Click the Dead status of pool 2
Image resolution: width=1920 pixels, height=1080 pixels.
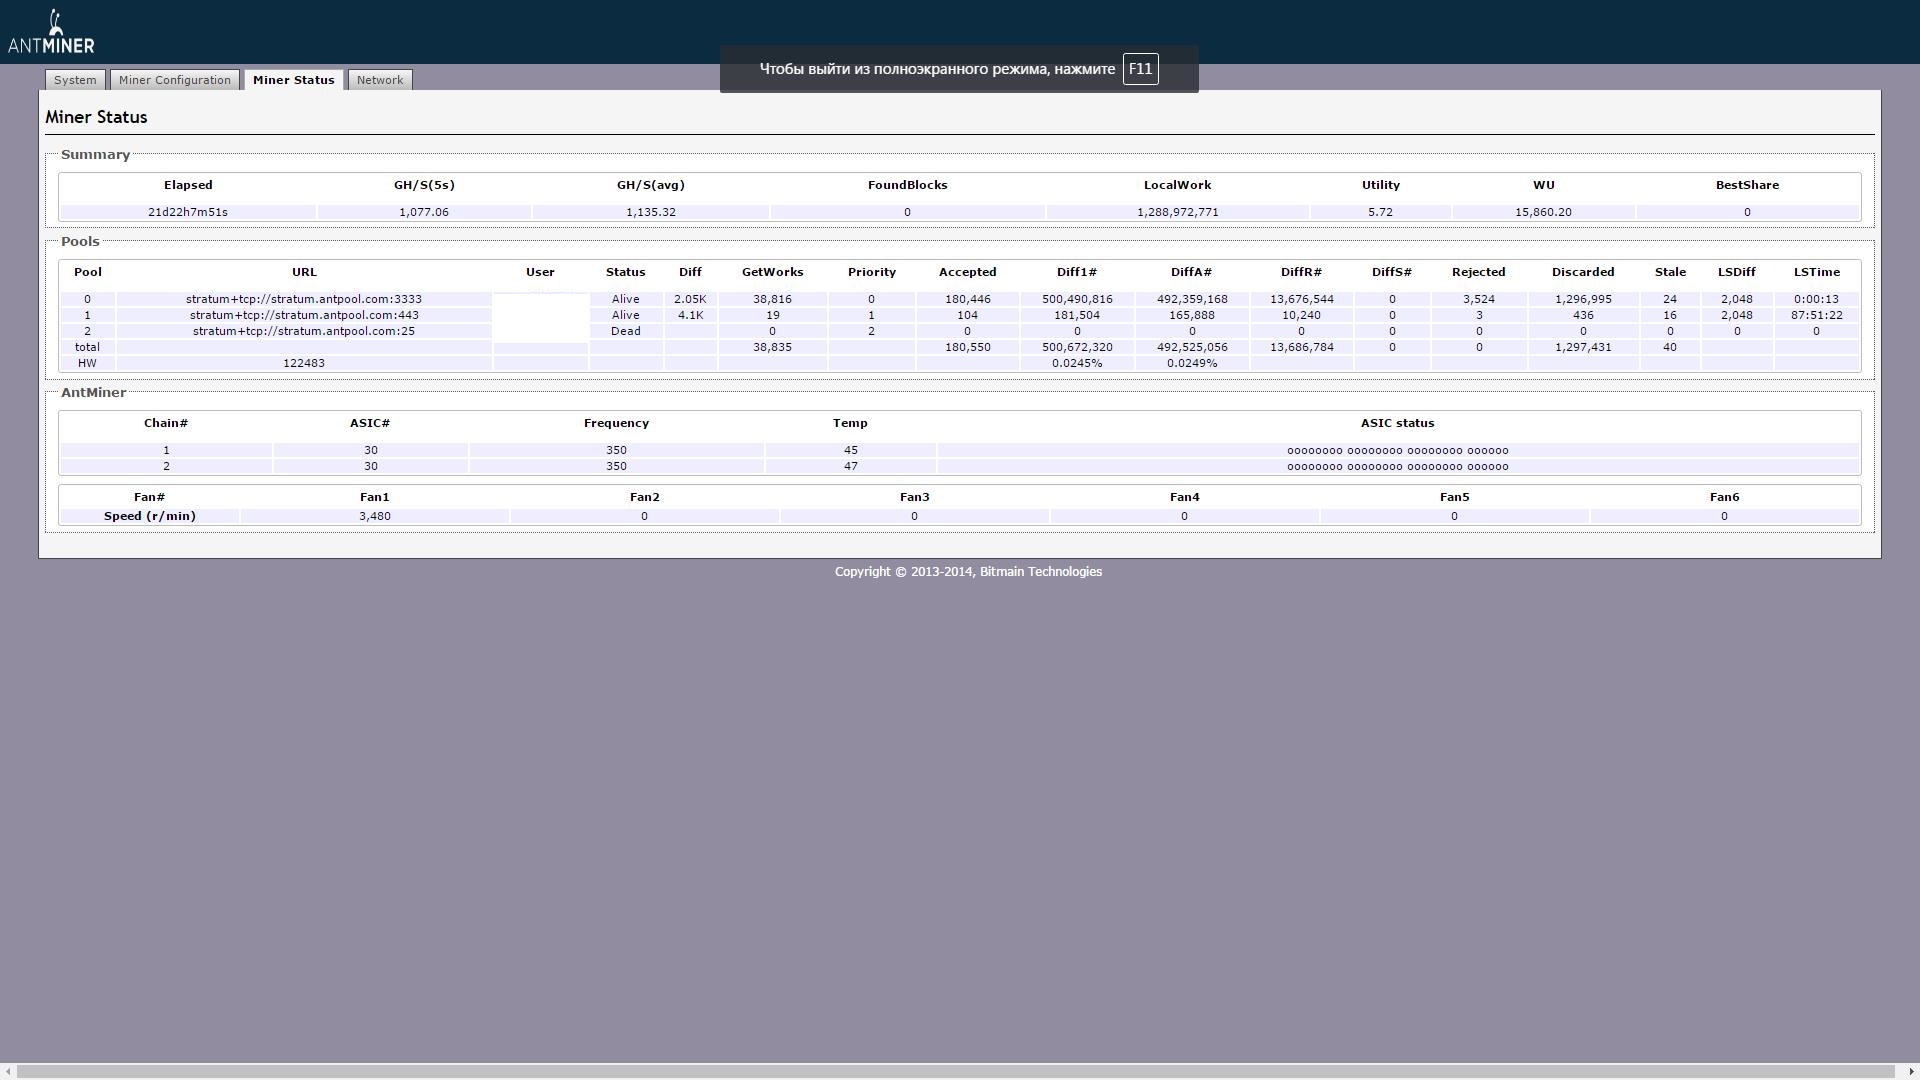coord(625,331)
